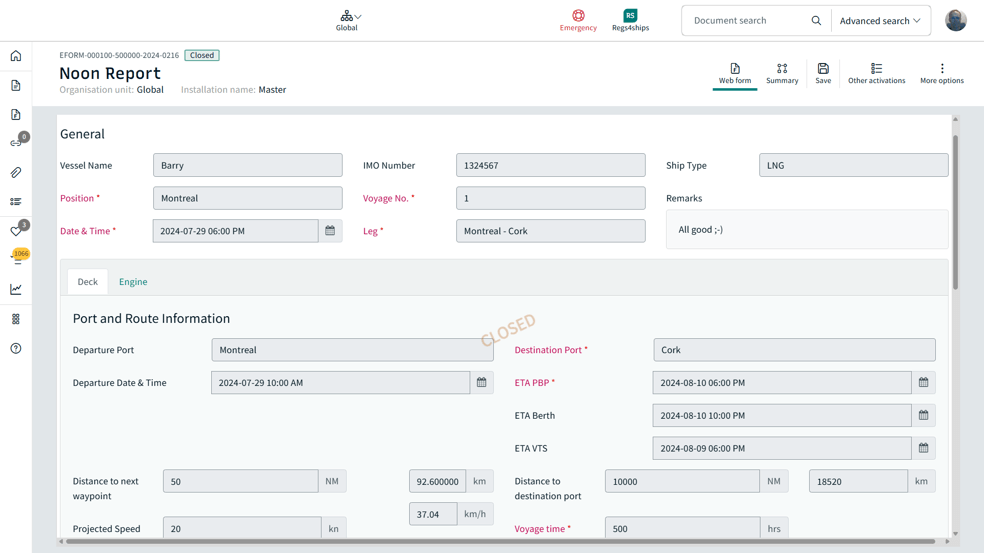The height and width of the screenshot is (553, 984).
Task: Open the analytics chart icon in sidebar
Action: point(16,289)
